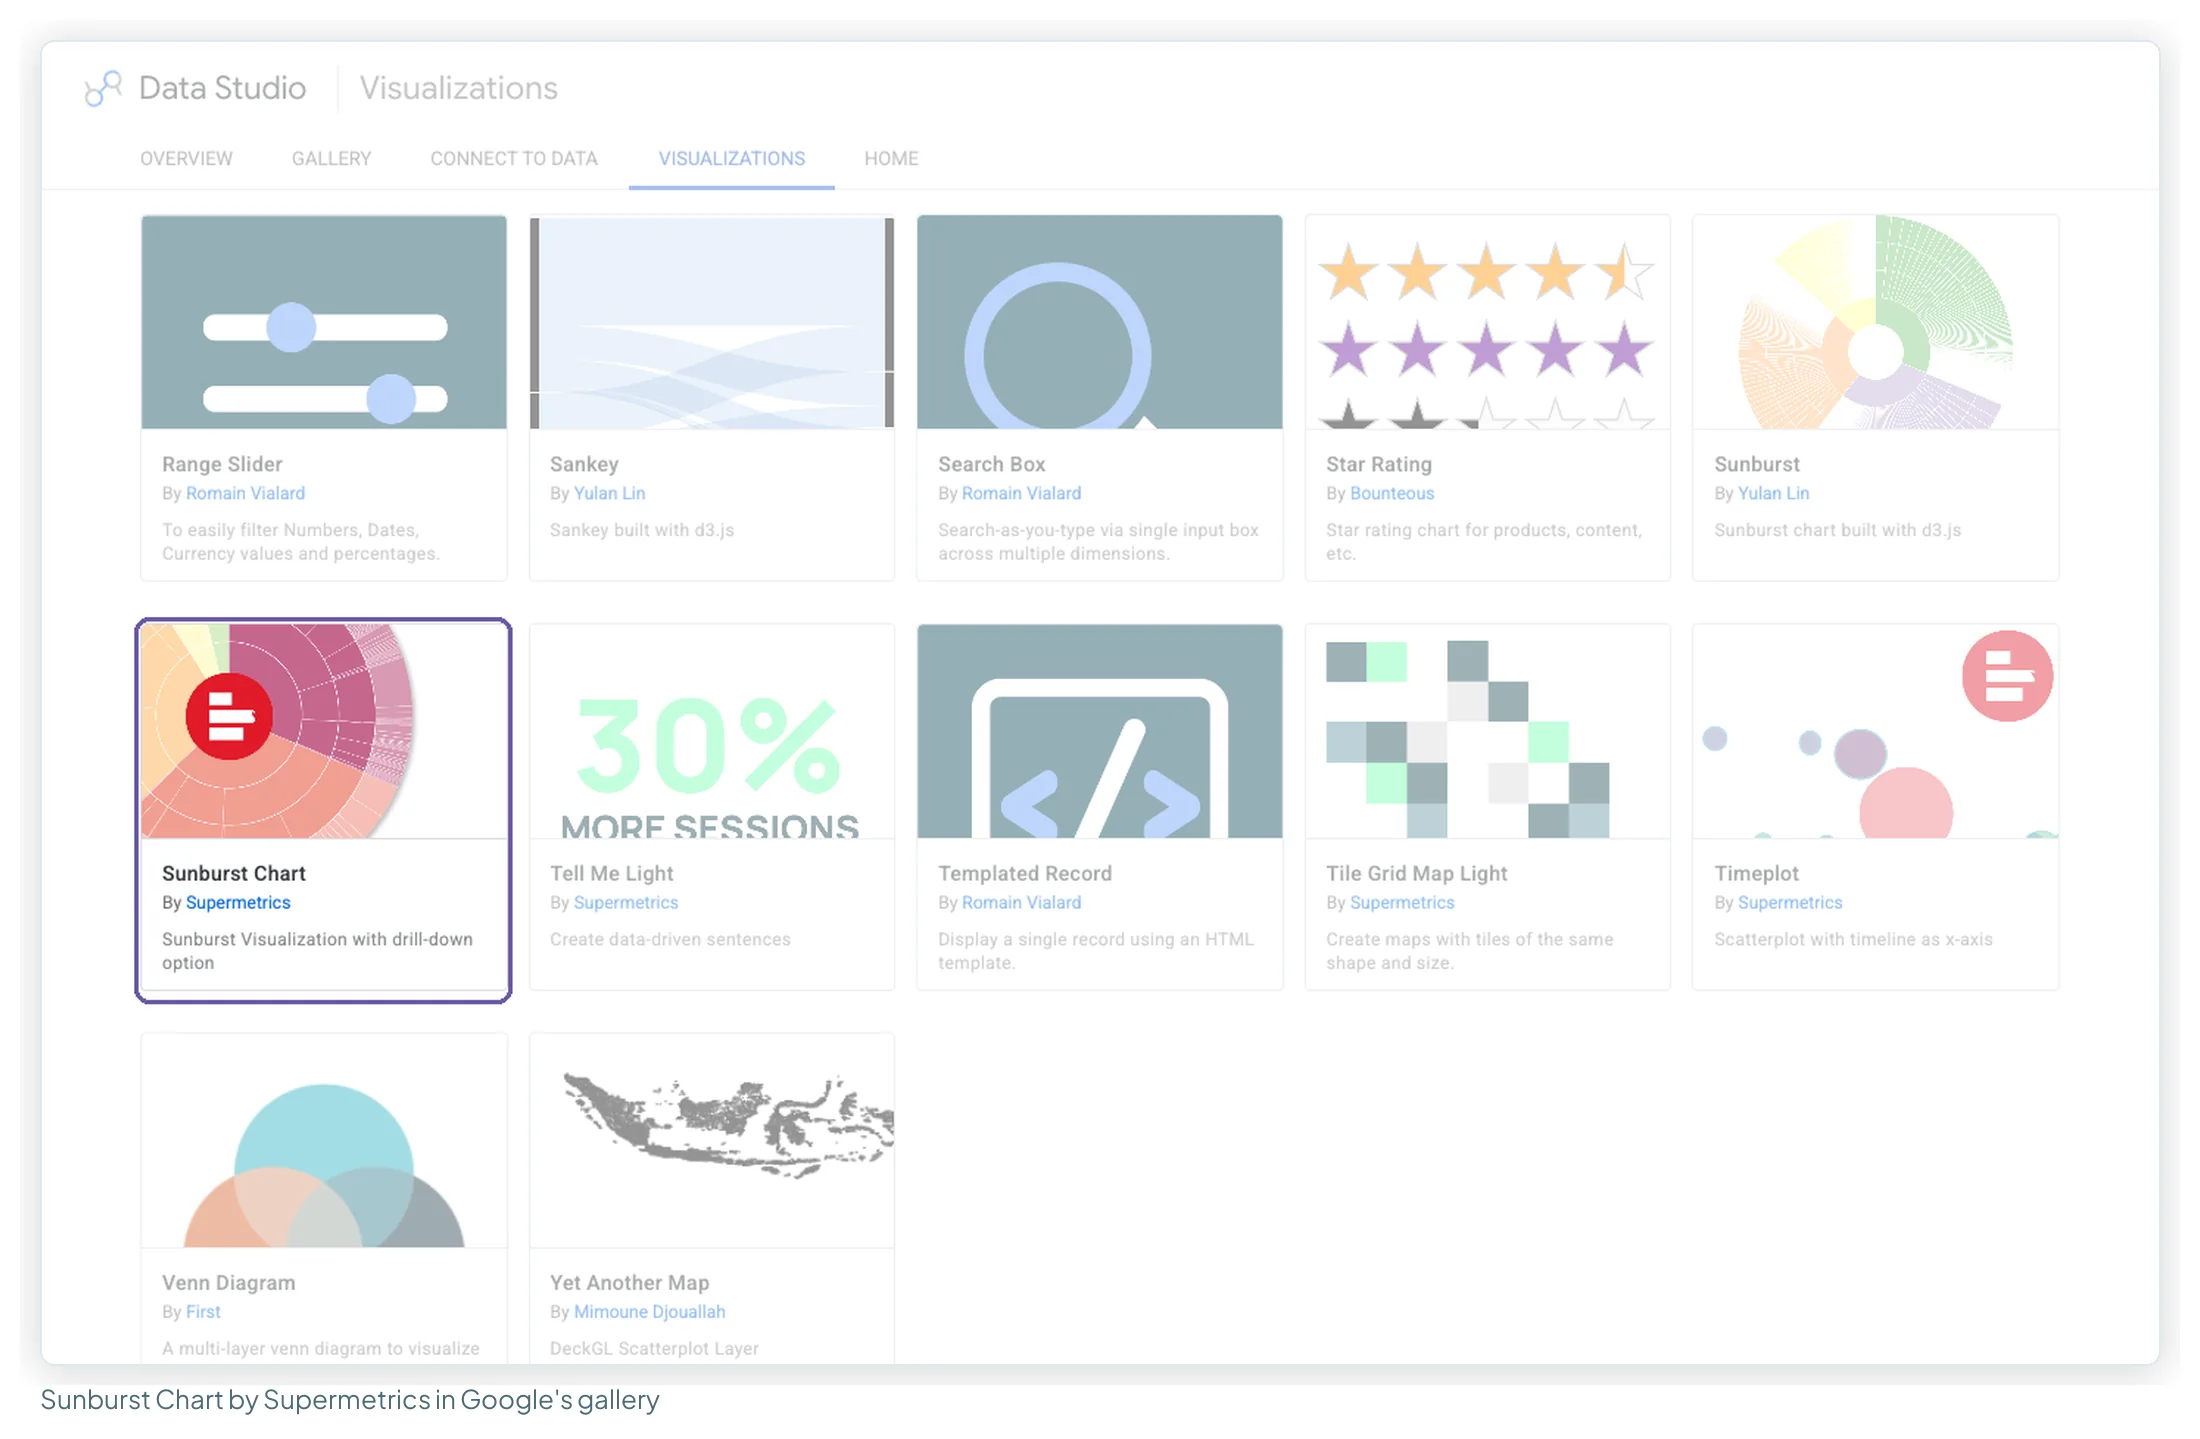Click the 'Create data-driven sentences' description

(670, 939)
